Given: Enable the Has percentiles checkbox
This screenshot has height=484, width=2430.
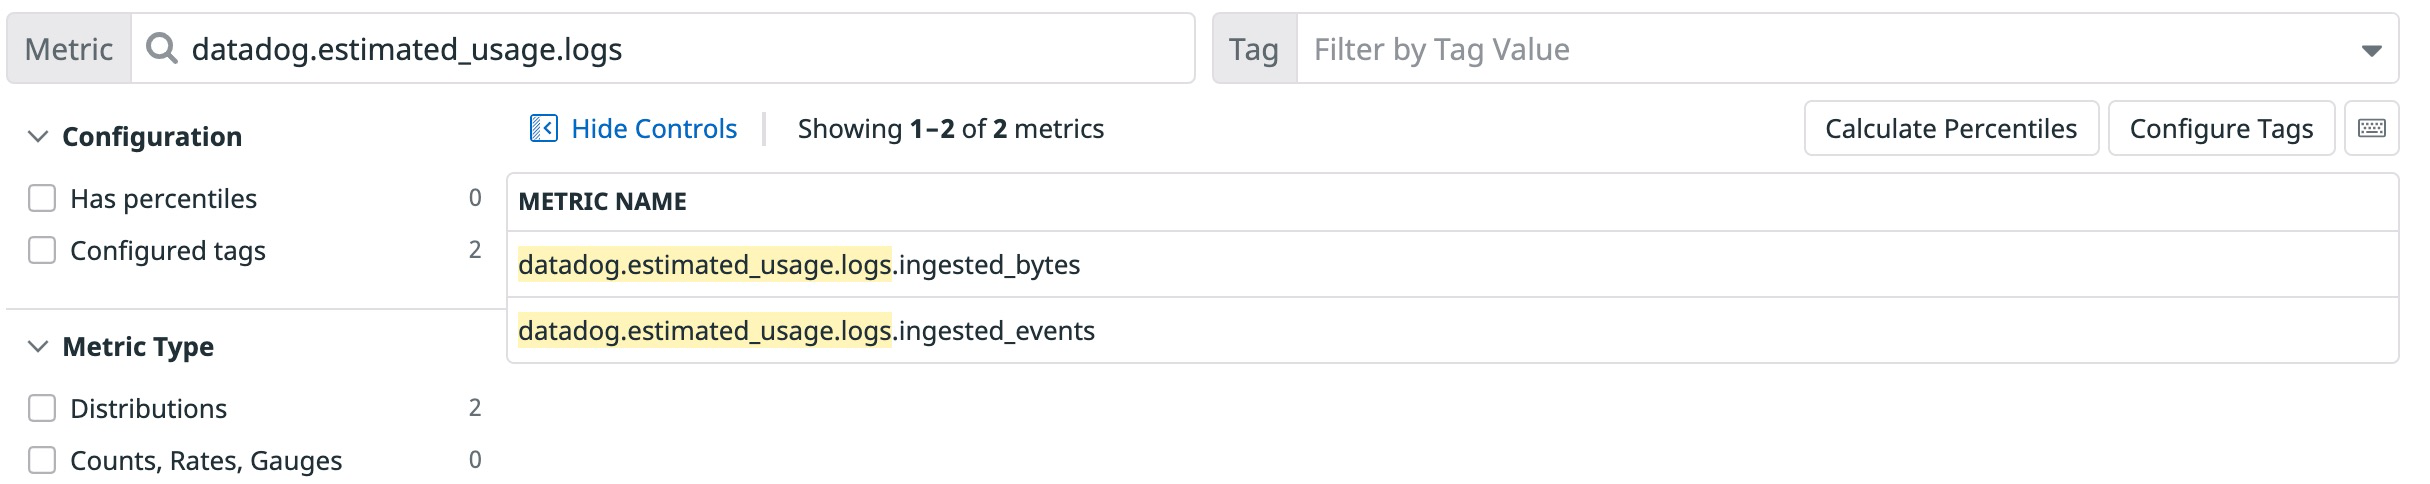Looking at the screenshot, I should pyautogui.click(x=42, y=198).
